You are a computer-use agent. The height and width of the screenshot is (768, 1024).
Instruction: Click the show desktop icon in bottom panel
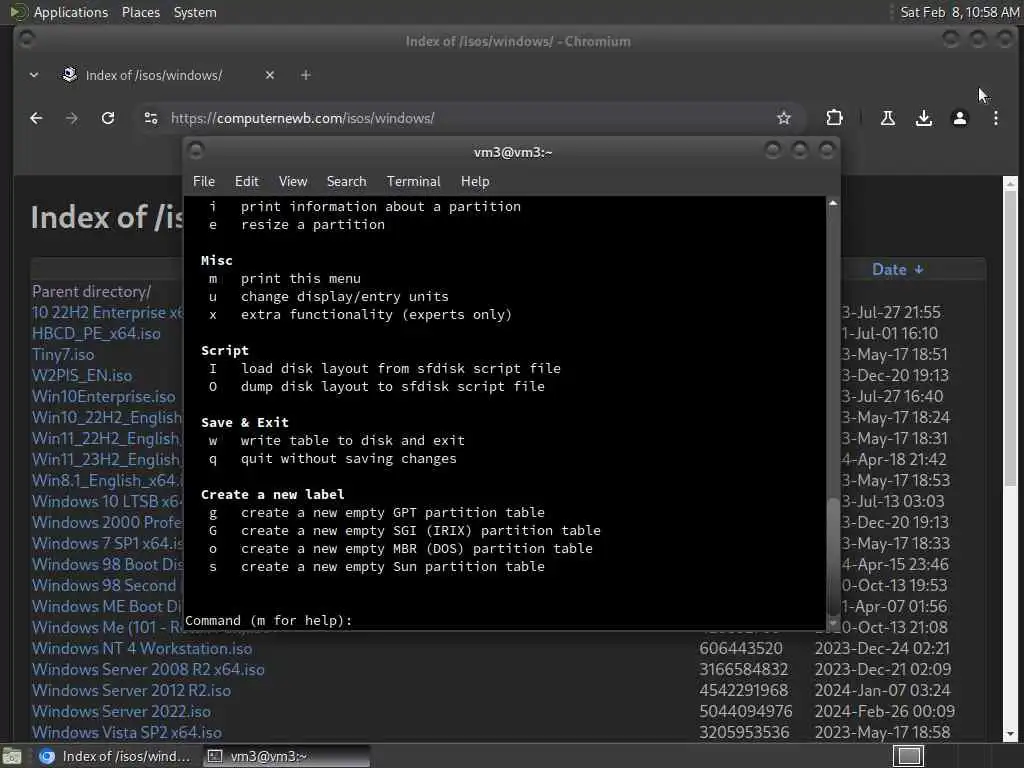[x=12, y=756]
